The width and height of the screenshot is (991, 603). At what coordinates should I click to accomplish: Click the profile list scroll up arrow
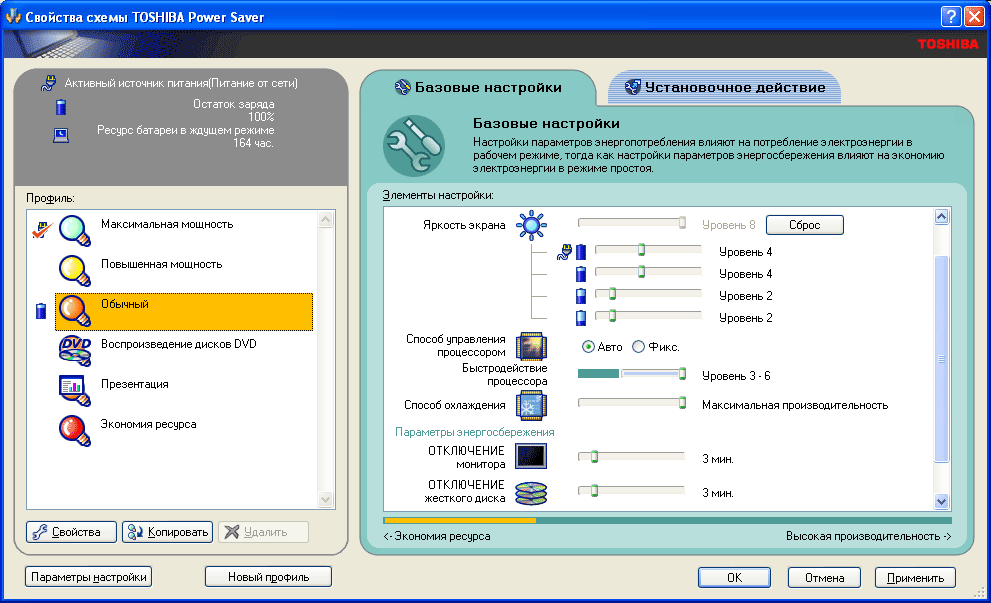point(326,220)
